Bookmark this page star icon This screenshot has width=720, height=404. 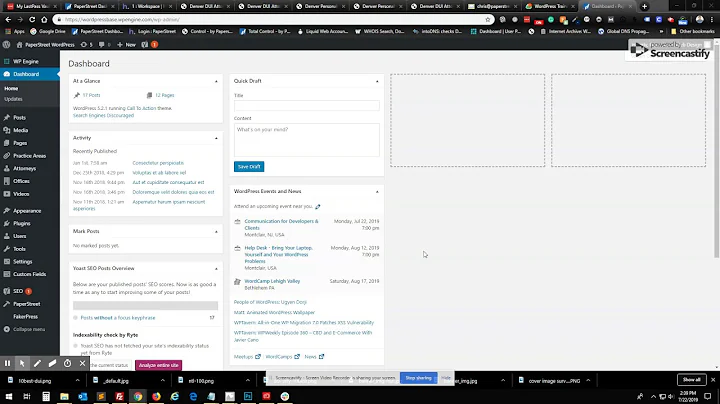click(488, 20)
